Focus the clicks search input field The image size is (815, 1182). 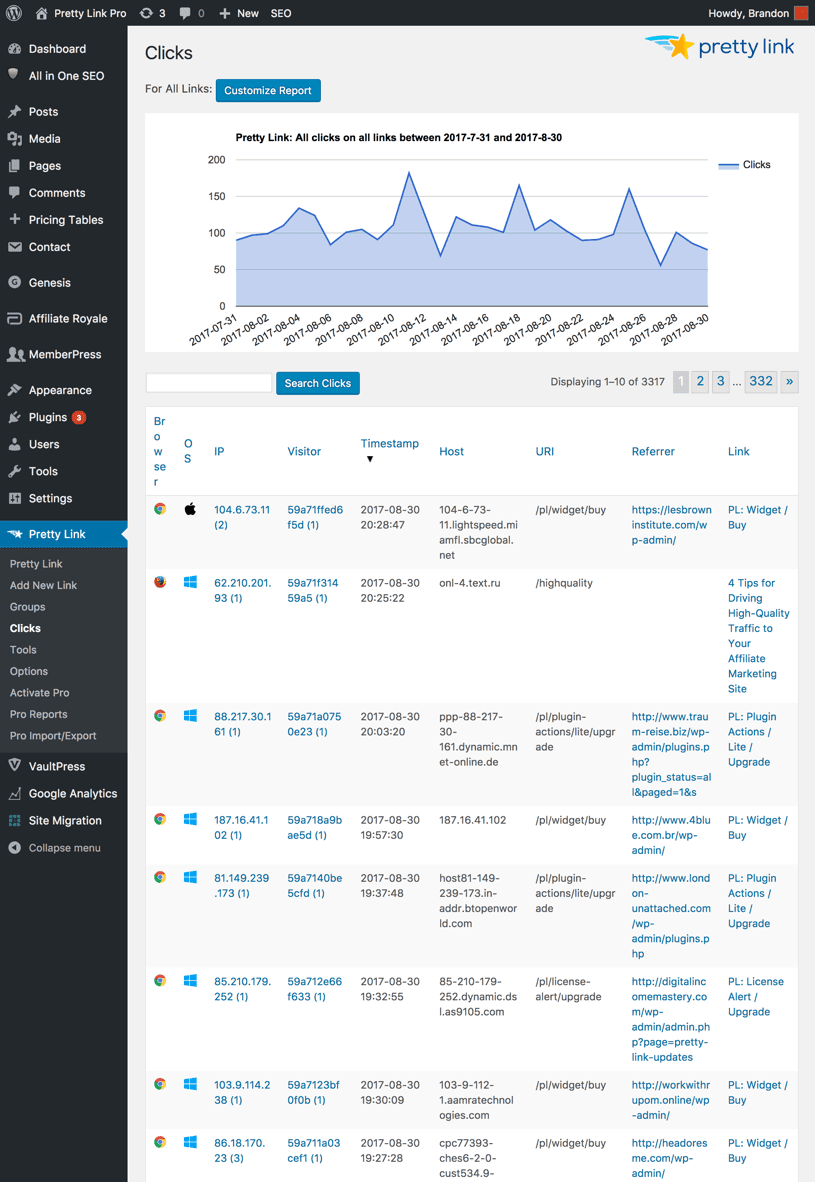coord(209,383)
